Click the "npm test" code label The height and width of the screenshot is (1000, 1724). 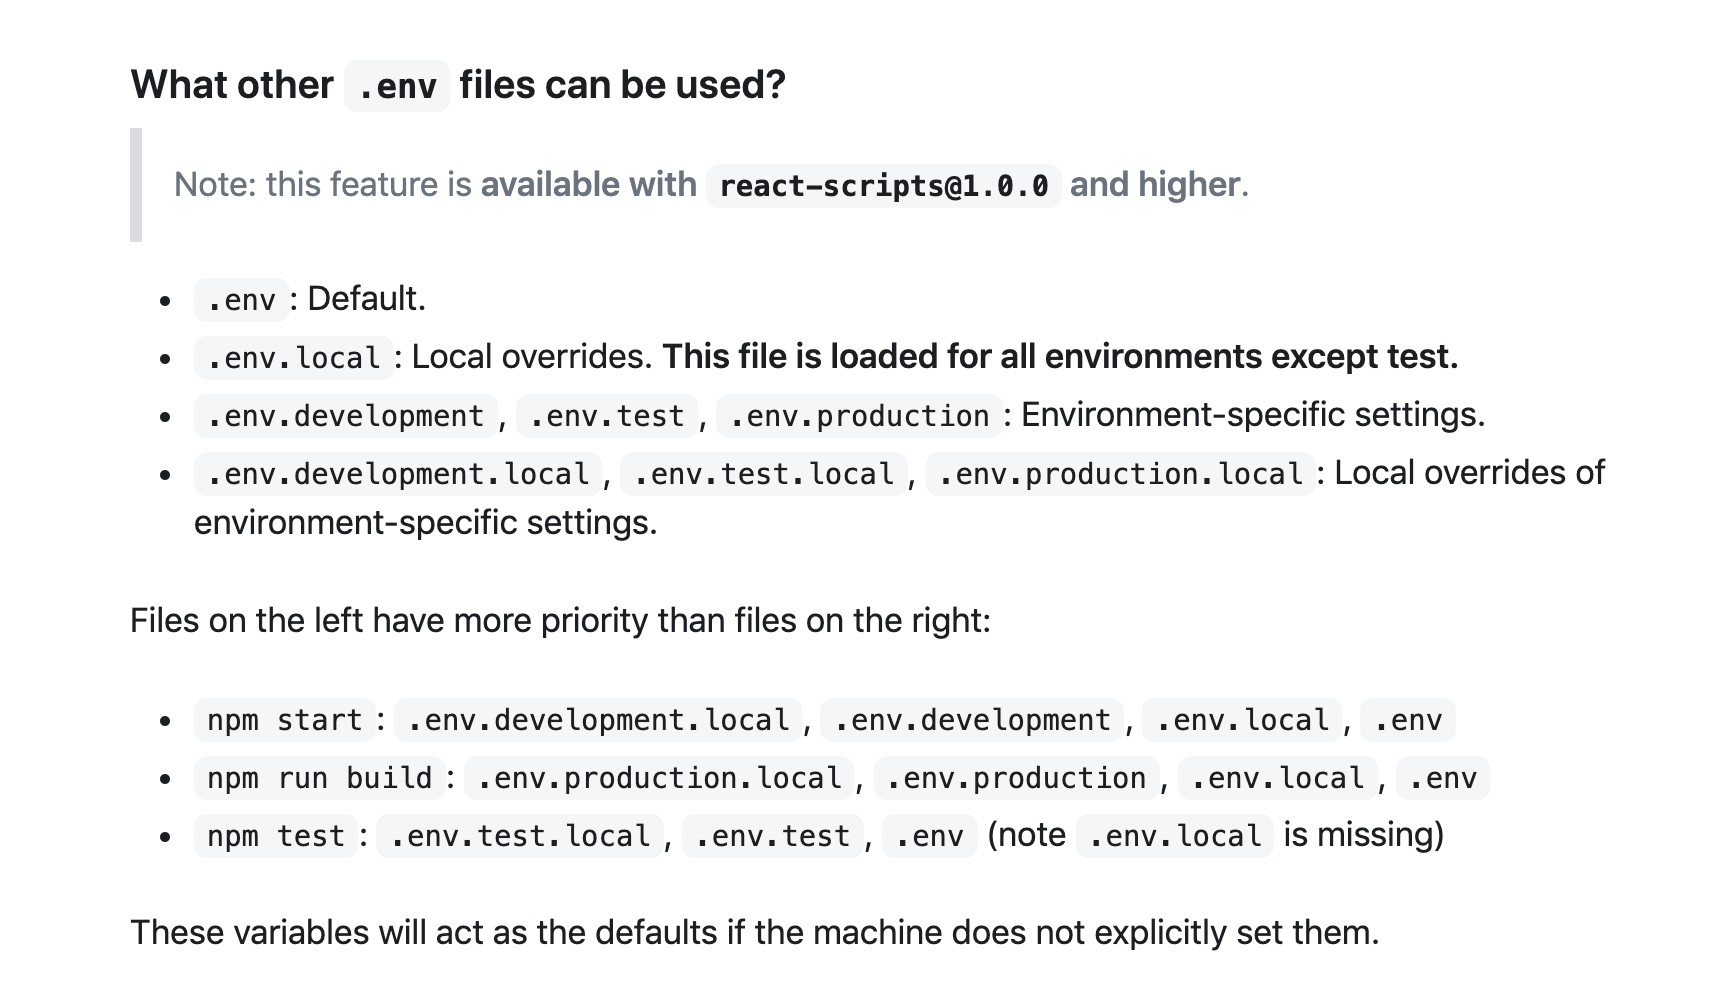click(x=275, y=835)
